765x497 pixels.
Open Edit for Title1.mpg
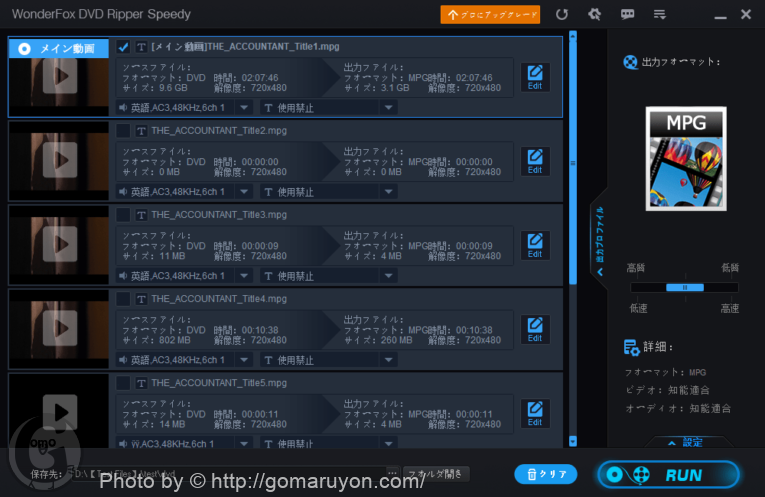coord(535,77)
